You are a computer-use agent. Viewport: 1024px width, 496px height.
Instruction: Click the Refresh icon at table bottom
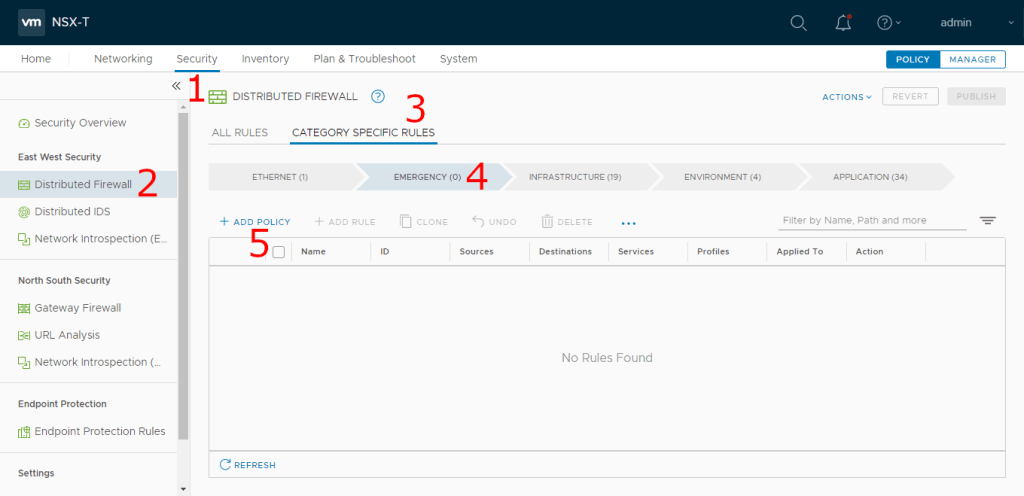226,464
